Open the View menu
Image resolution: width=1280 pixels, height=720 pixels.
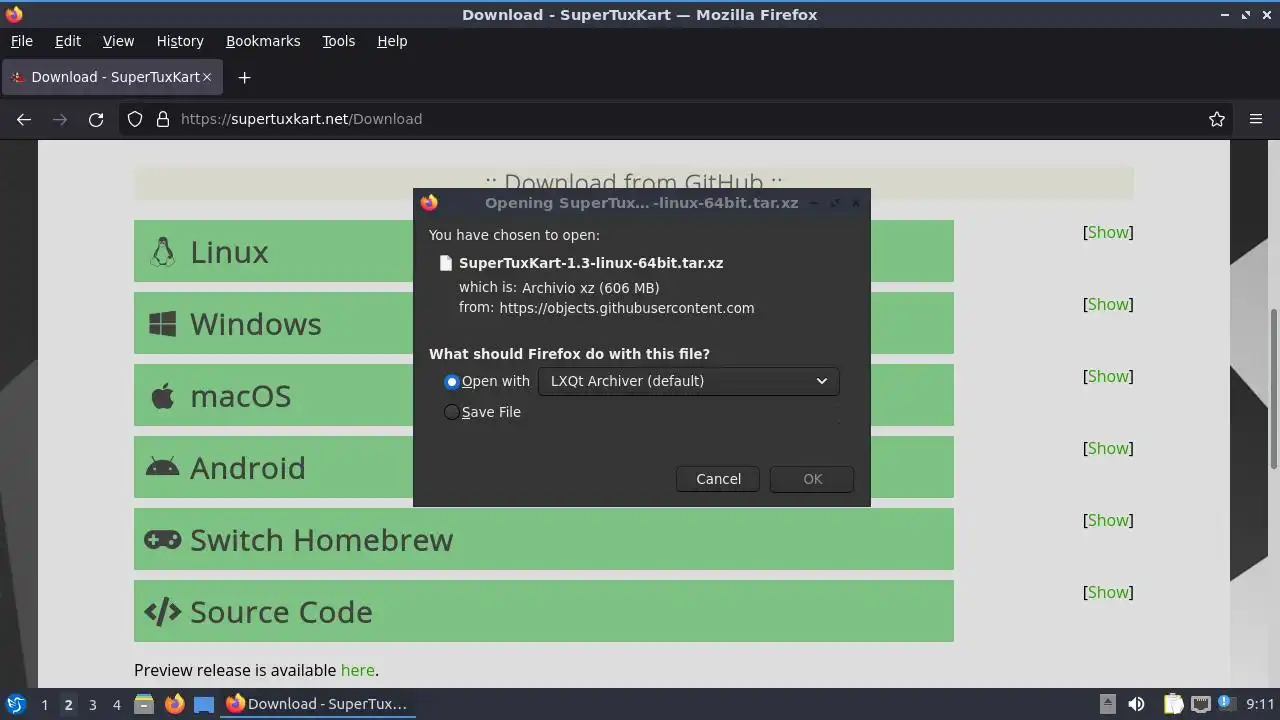(x=118, y=41)
